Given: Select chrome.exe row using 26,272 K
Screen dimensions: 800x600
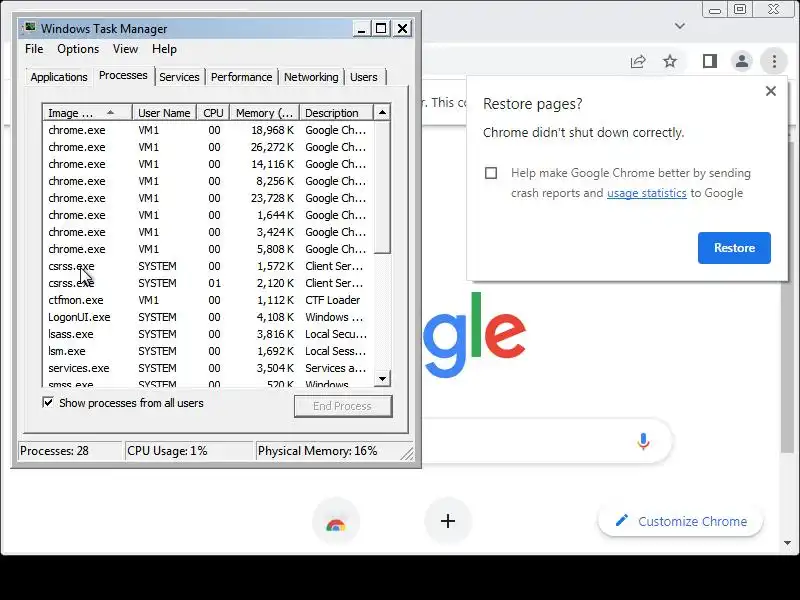Looking at the screenshot, I should click(208, 147).
